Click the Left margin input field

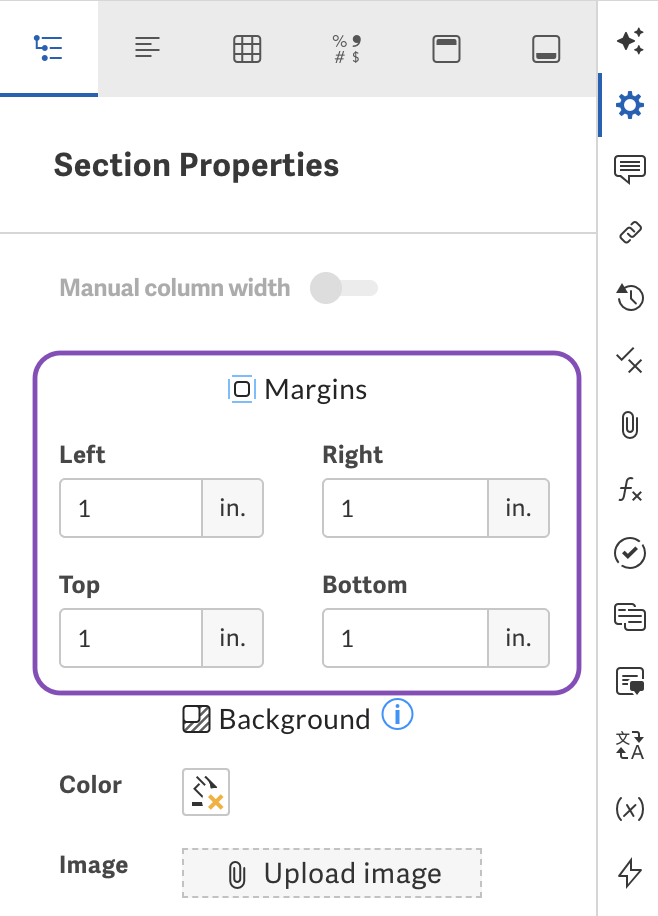click(x=130, y=508)
